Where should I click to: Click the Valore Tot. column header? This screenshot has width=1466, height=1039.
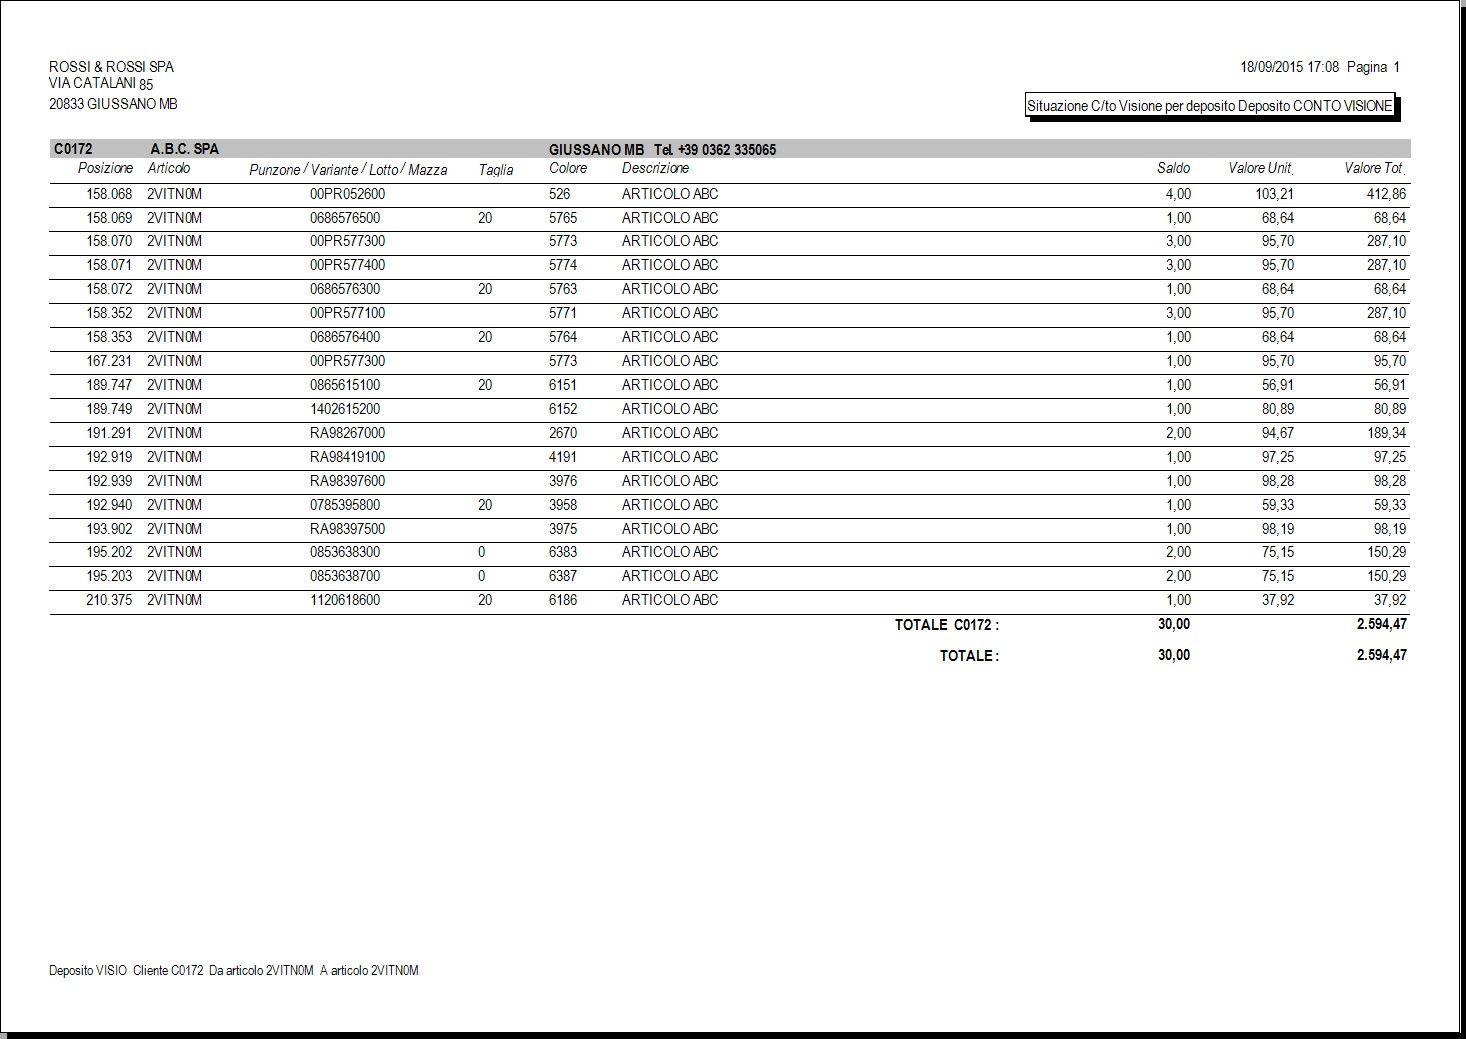tap(1375, 168)
